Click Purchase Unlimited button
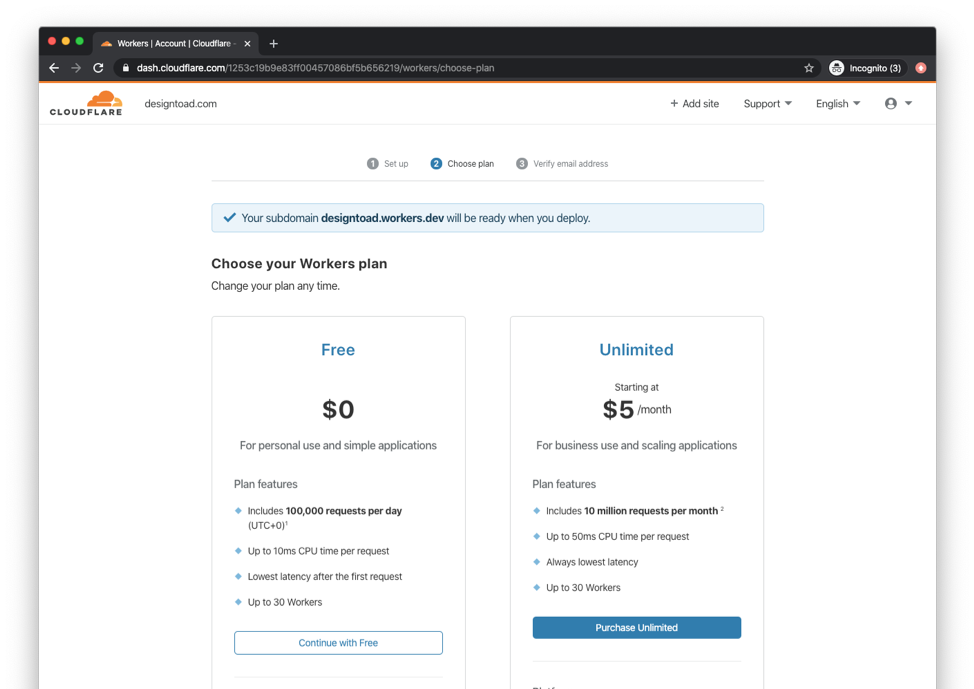This screenshot has width=974, height=689. pyautogui.click(x=636, y=628)
